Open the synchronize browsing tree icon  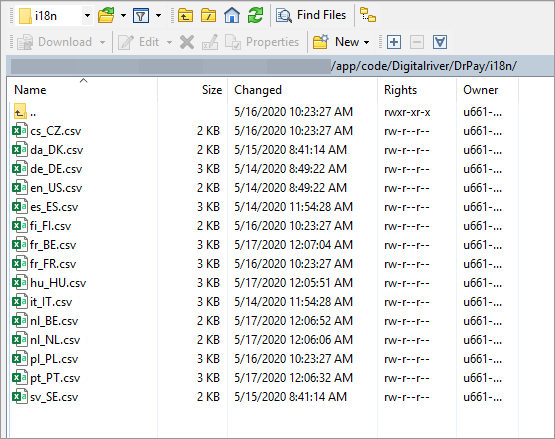pyautogui.click(x=368, y=16)
